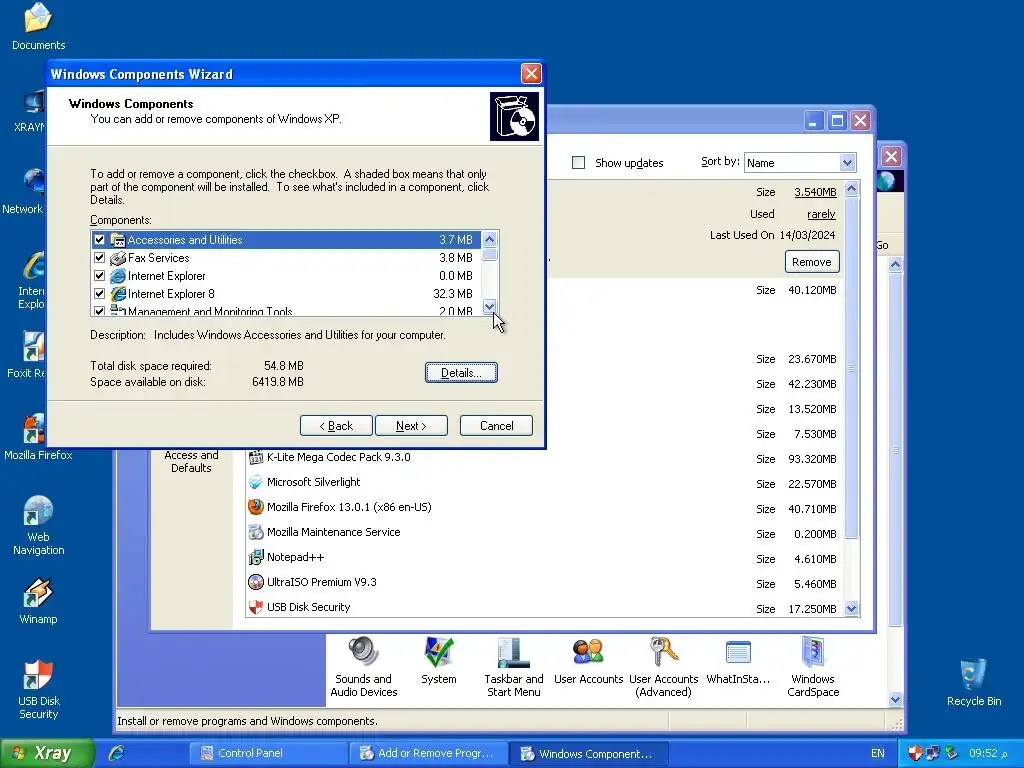The width and height of the screenshot is (1024, 768).
Task: Click the EN language indicator
Action: 877,753
